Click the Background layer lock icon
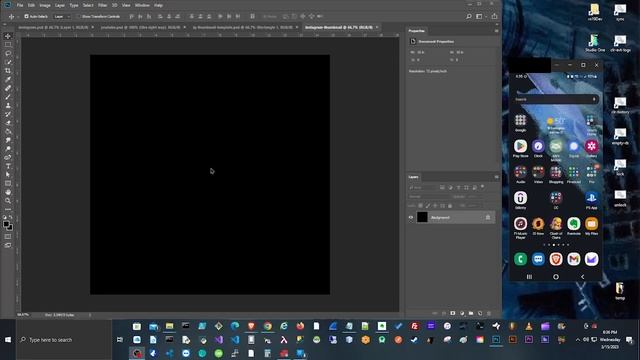 coord(488,218)
